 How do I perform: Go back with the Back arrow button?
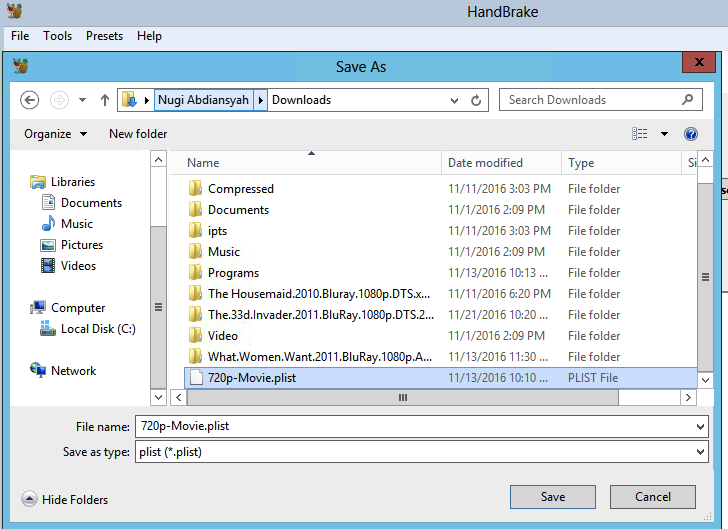[29, 100]
